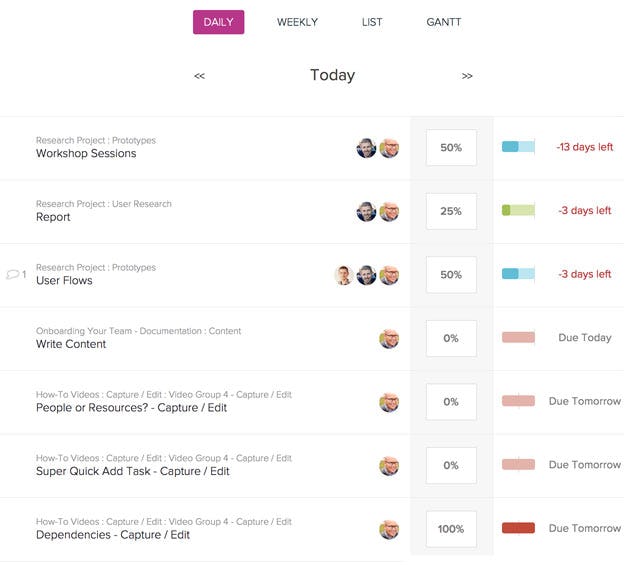
Task: Click the red progress bar on Dependencies
Action: [x=518, y=528]
